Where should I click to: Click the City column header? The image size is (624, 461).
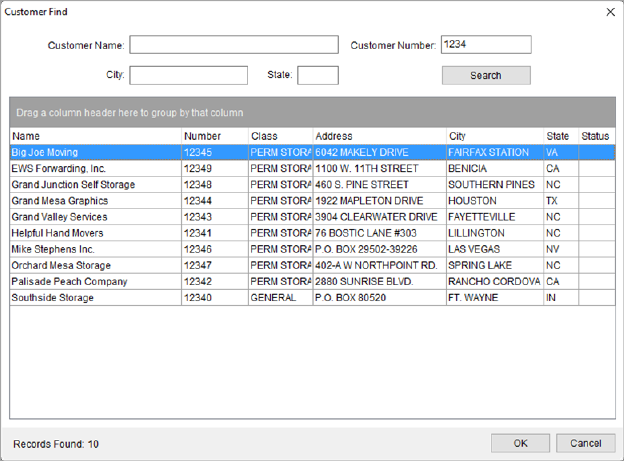(x=494, y=136)
